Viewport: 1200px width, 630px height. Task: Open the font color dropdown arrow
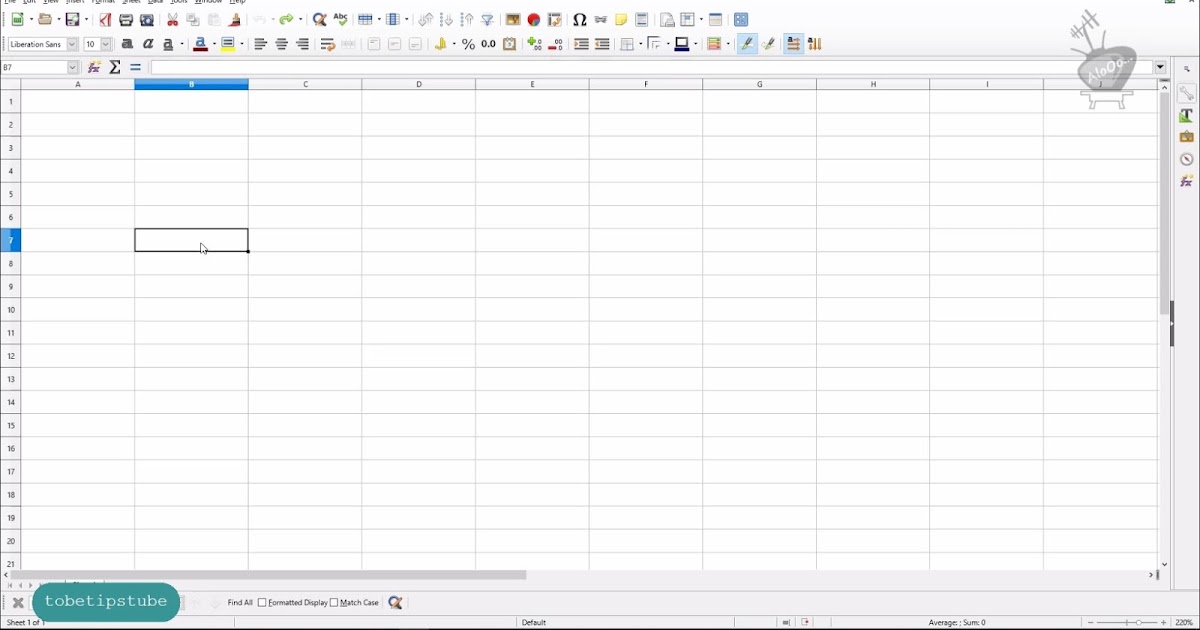[214, 44]
